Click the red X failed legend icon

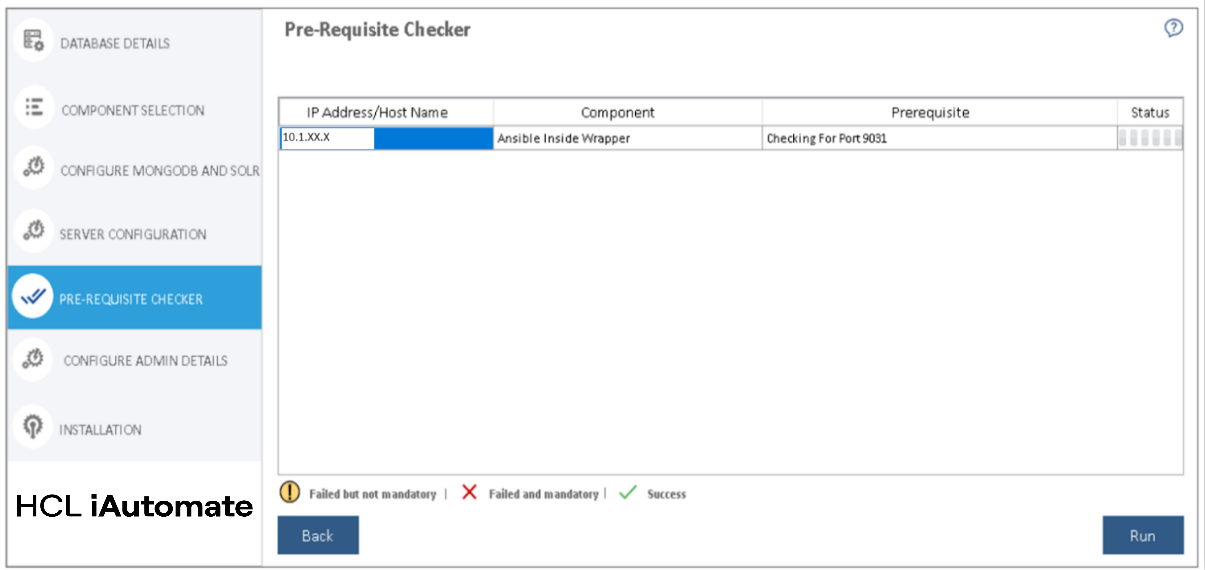tap(469, 493)
